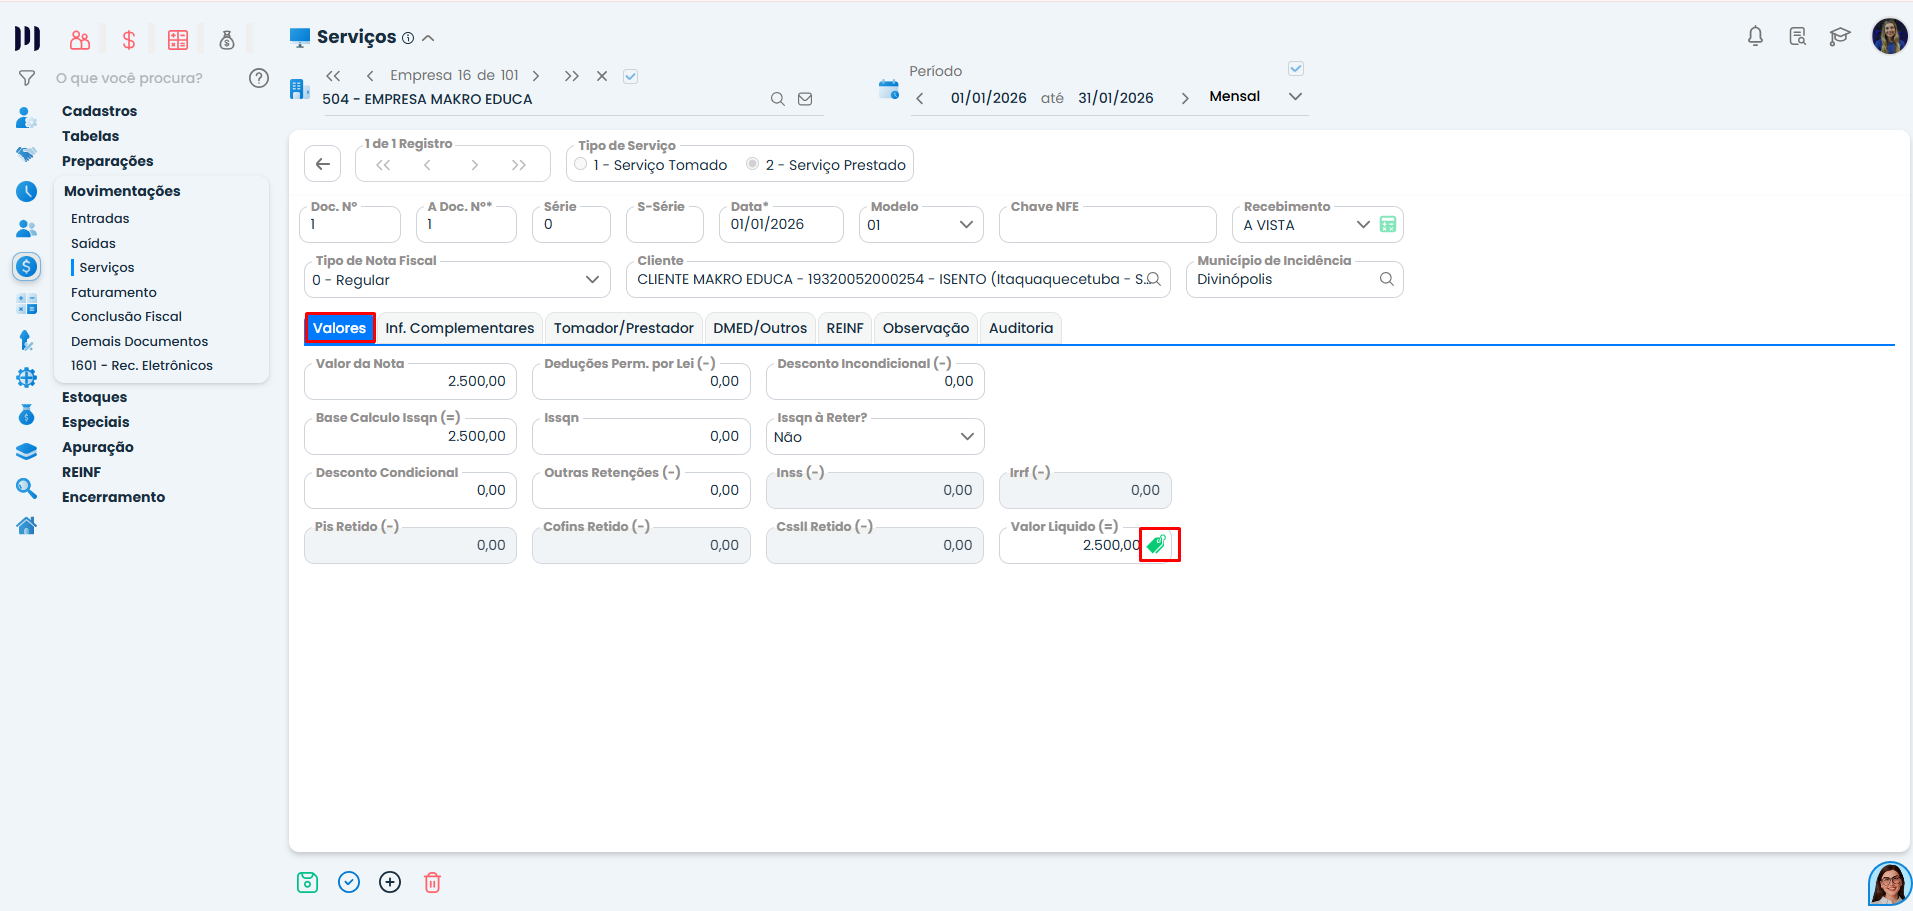Switch to Tomador/Prestador tab
The image size is (1913, 911).
click(x=624, y=328)
